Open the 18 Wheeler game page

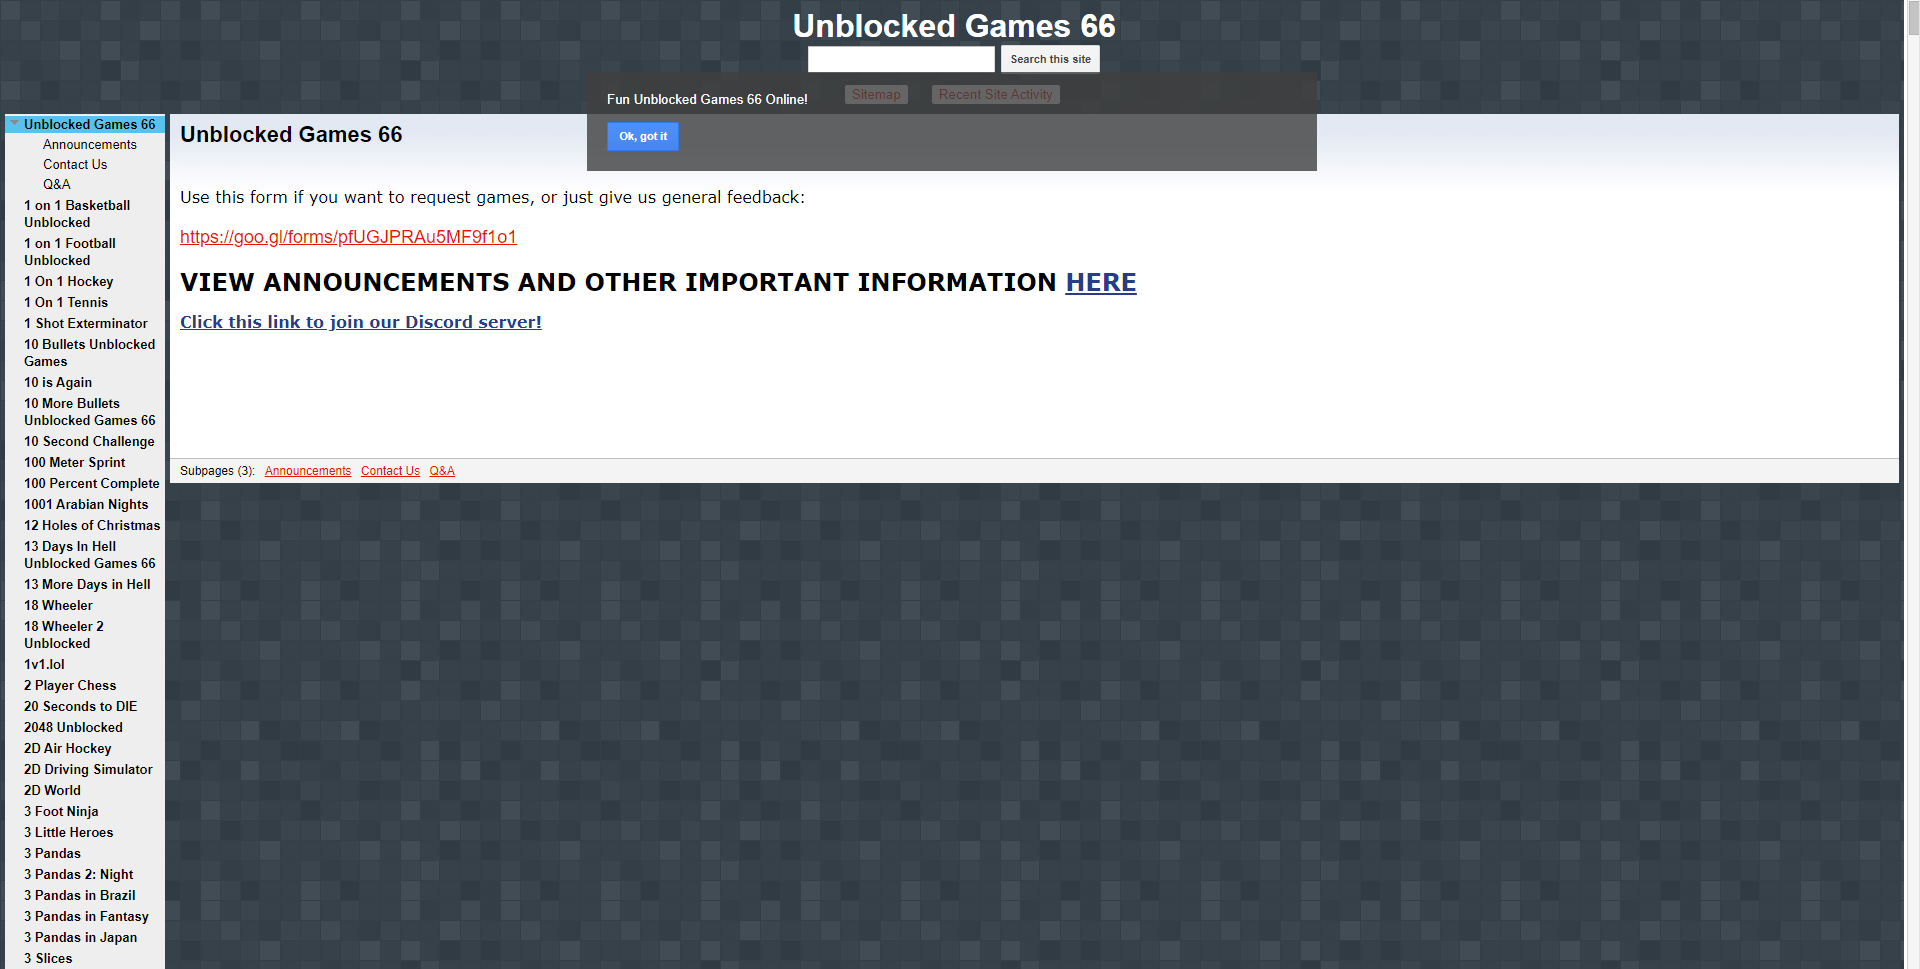click(58, 606)
